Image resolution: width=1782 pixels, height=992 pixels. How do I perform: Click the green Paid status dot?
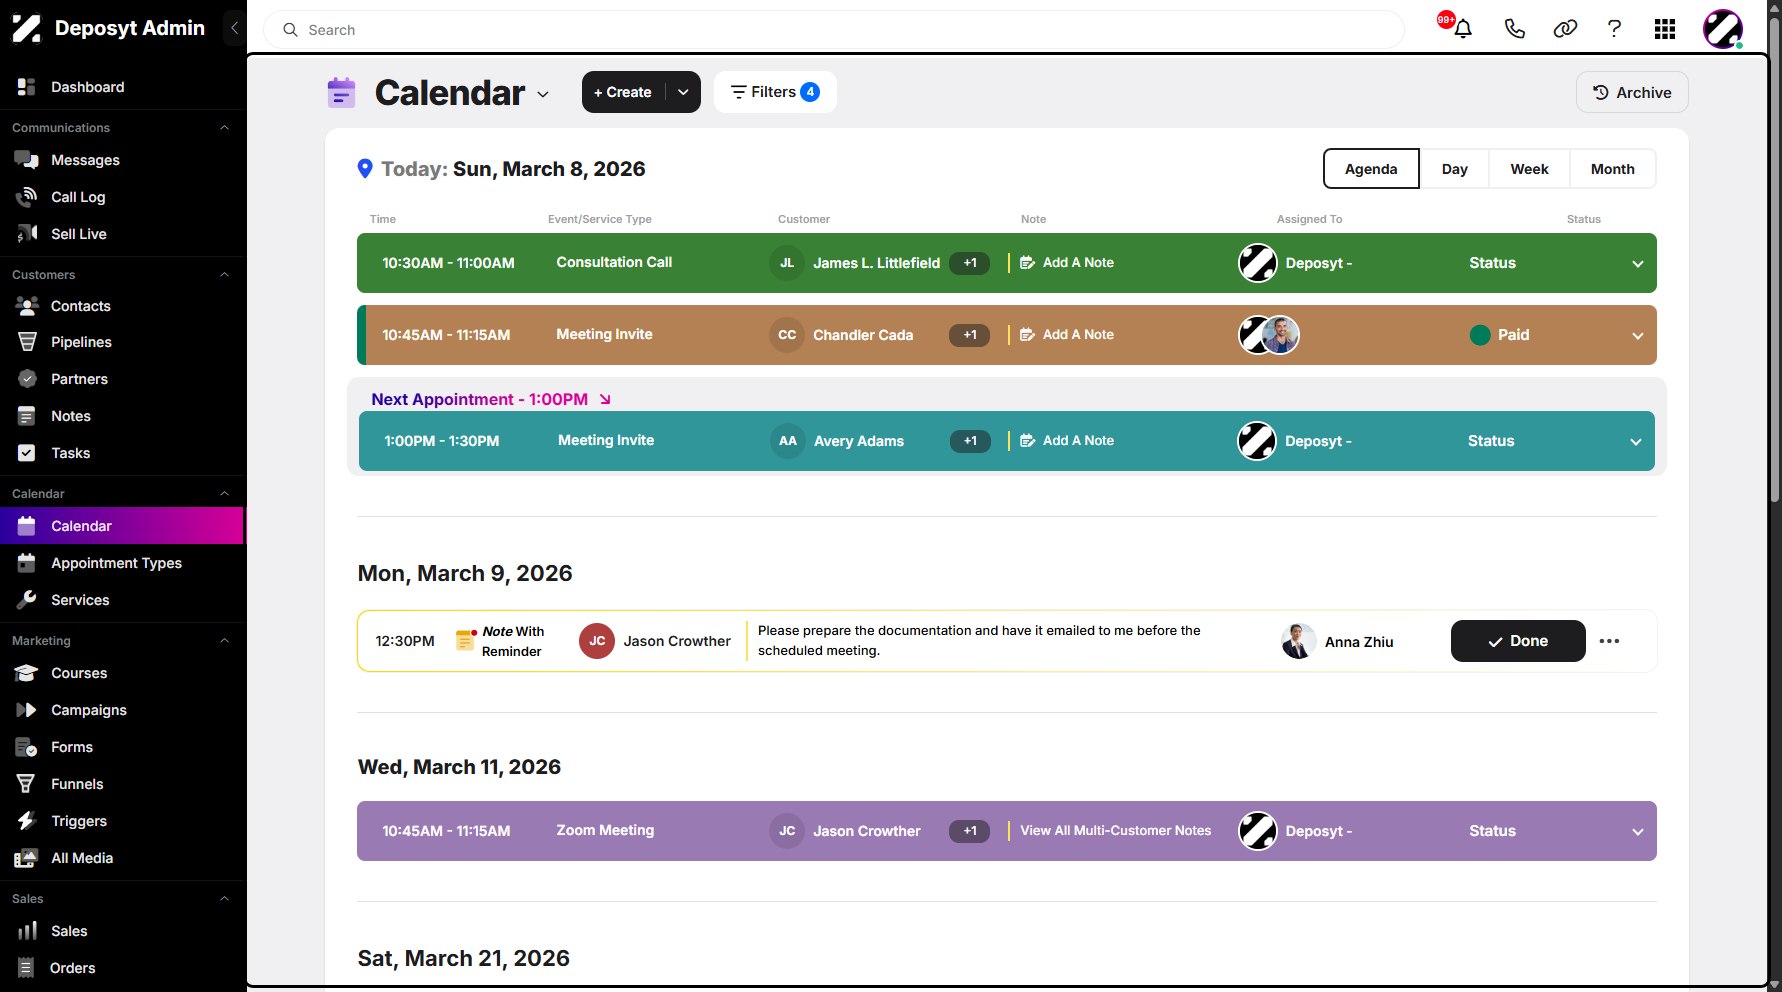click(x=1480, y=335)
